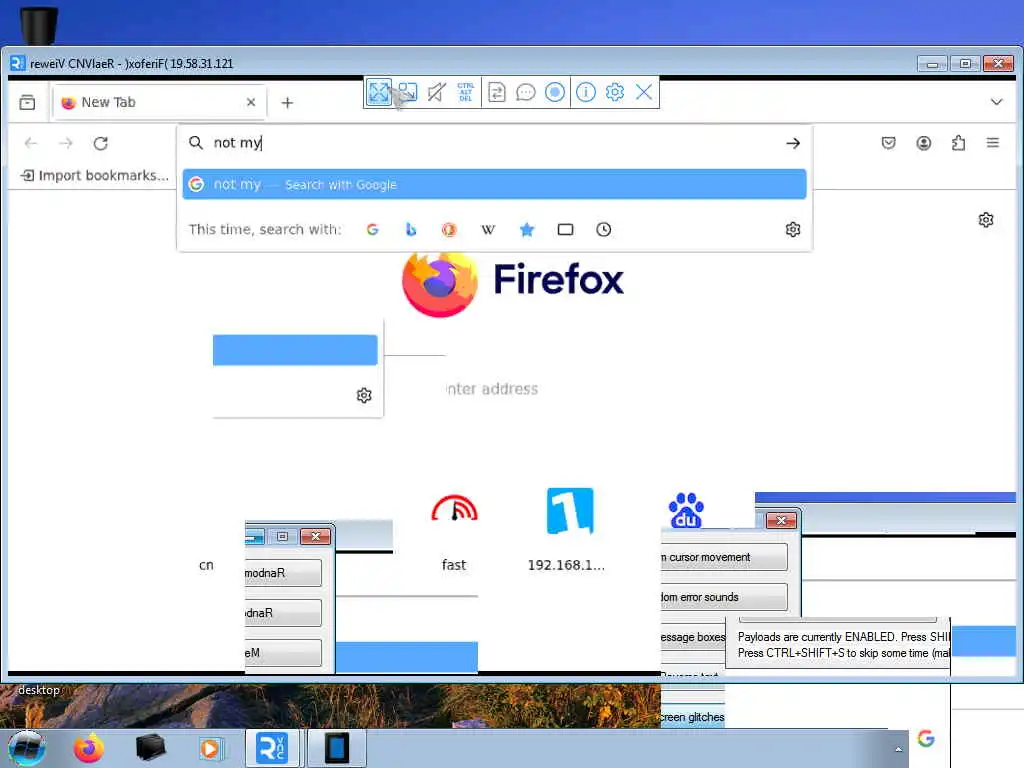Send Ctrl+Alt+Del via VNC toolbar
This screenshot has width=1024, height=768.
466,92
